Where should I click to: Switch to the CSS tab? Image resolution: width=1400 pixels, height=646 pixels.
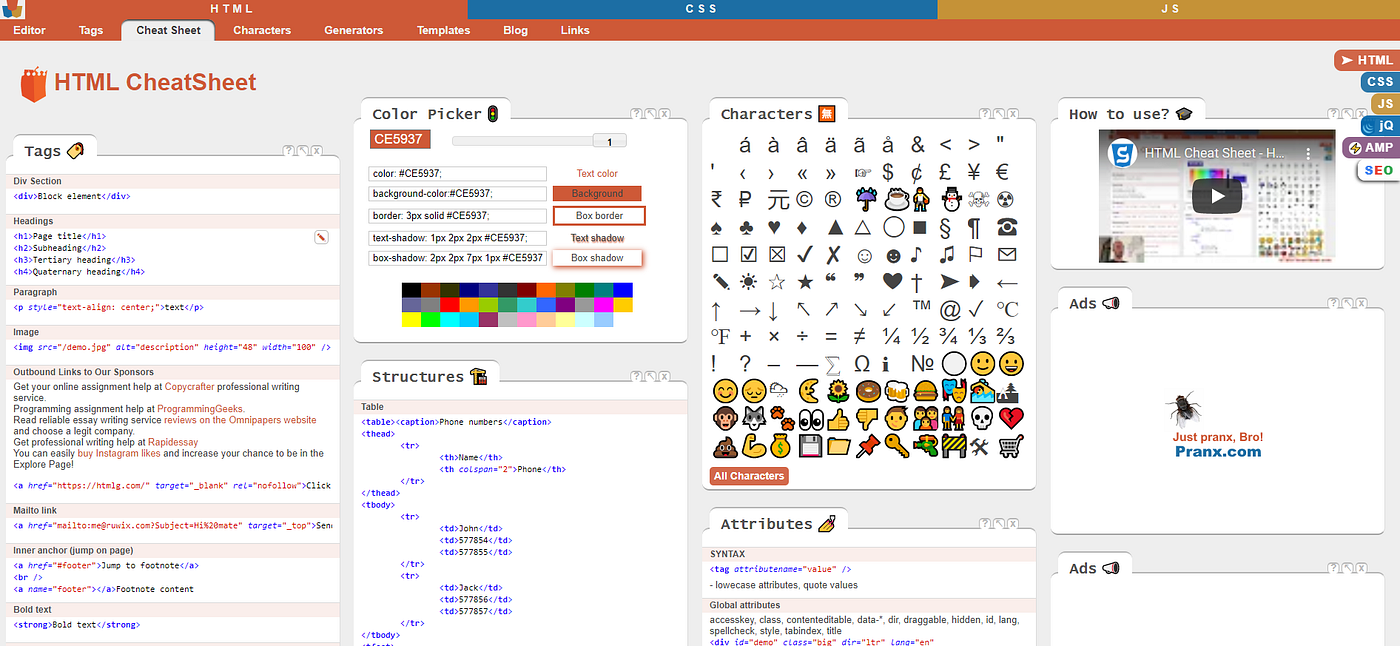700,9
